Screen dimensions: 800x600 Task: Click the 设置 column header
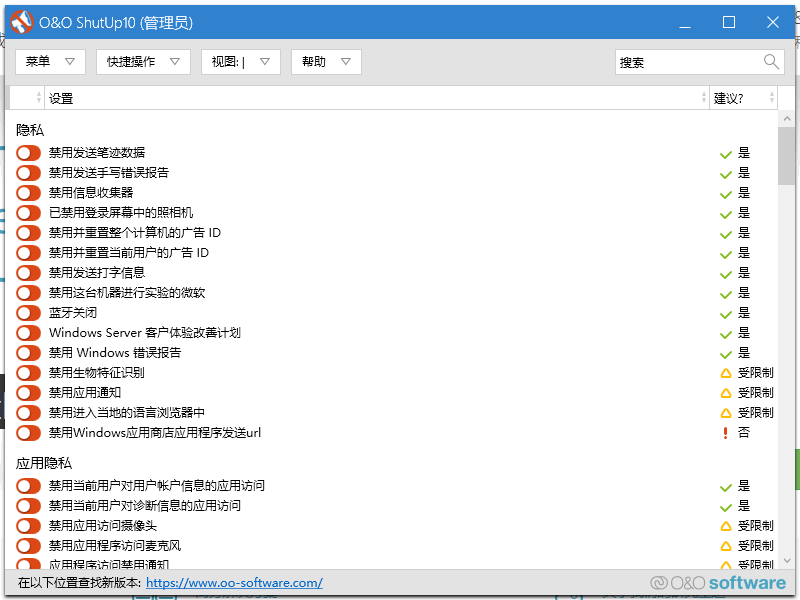point(377,97)
